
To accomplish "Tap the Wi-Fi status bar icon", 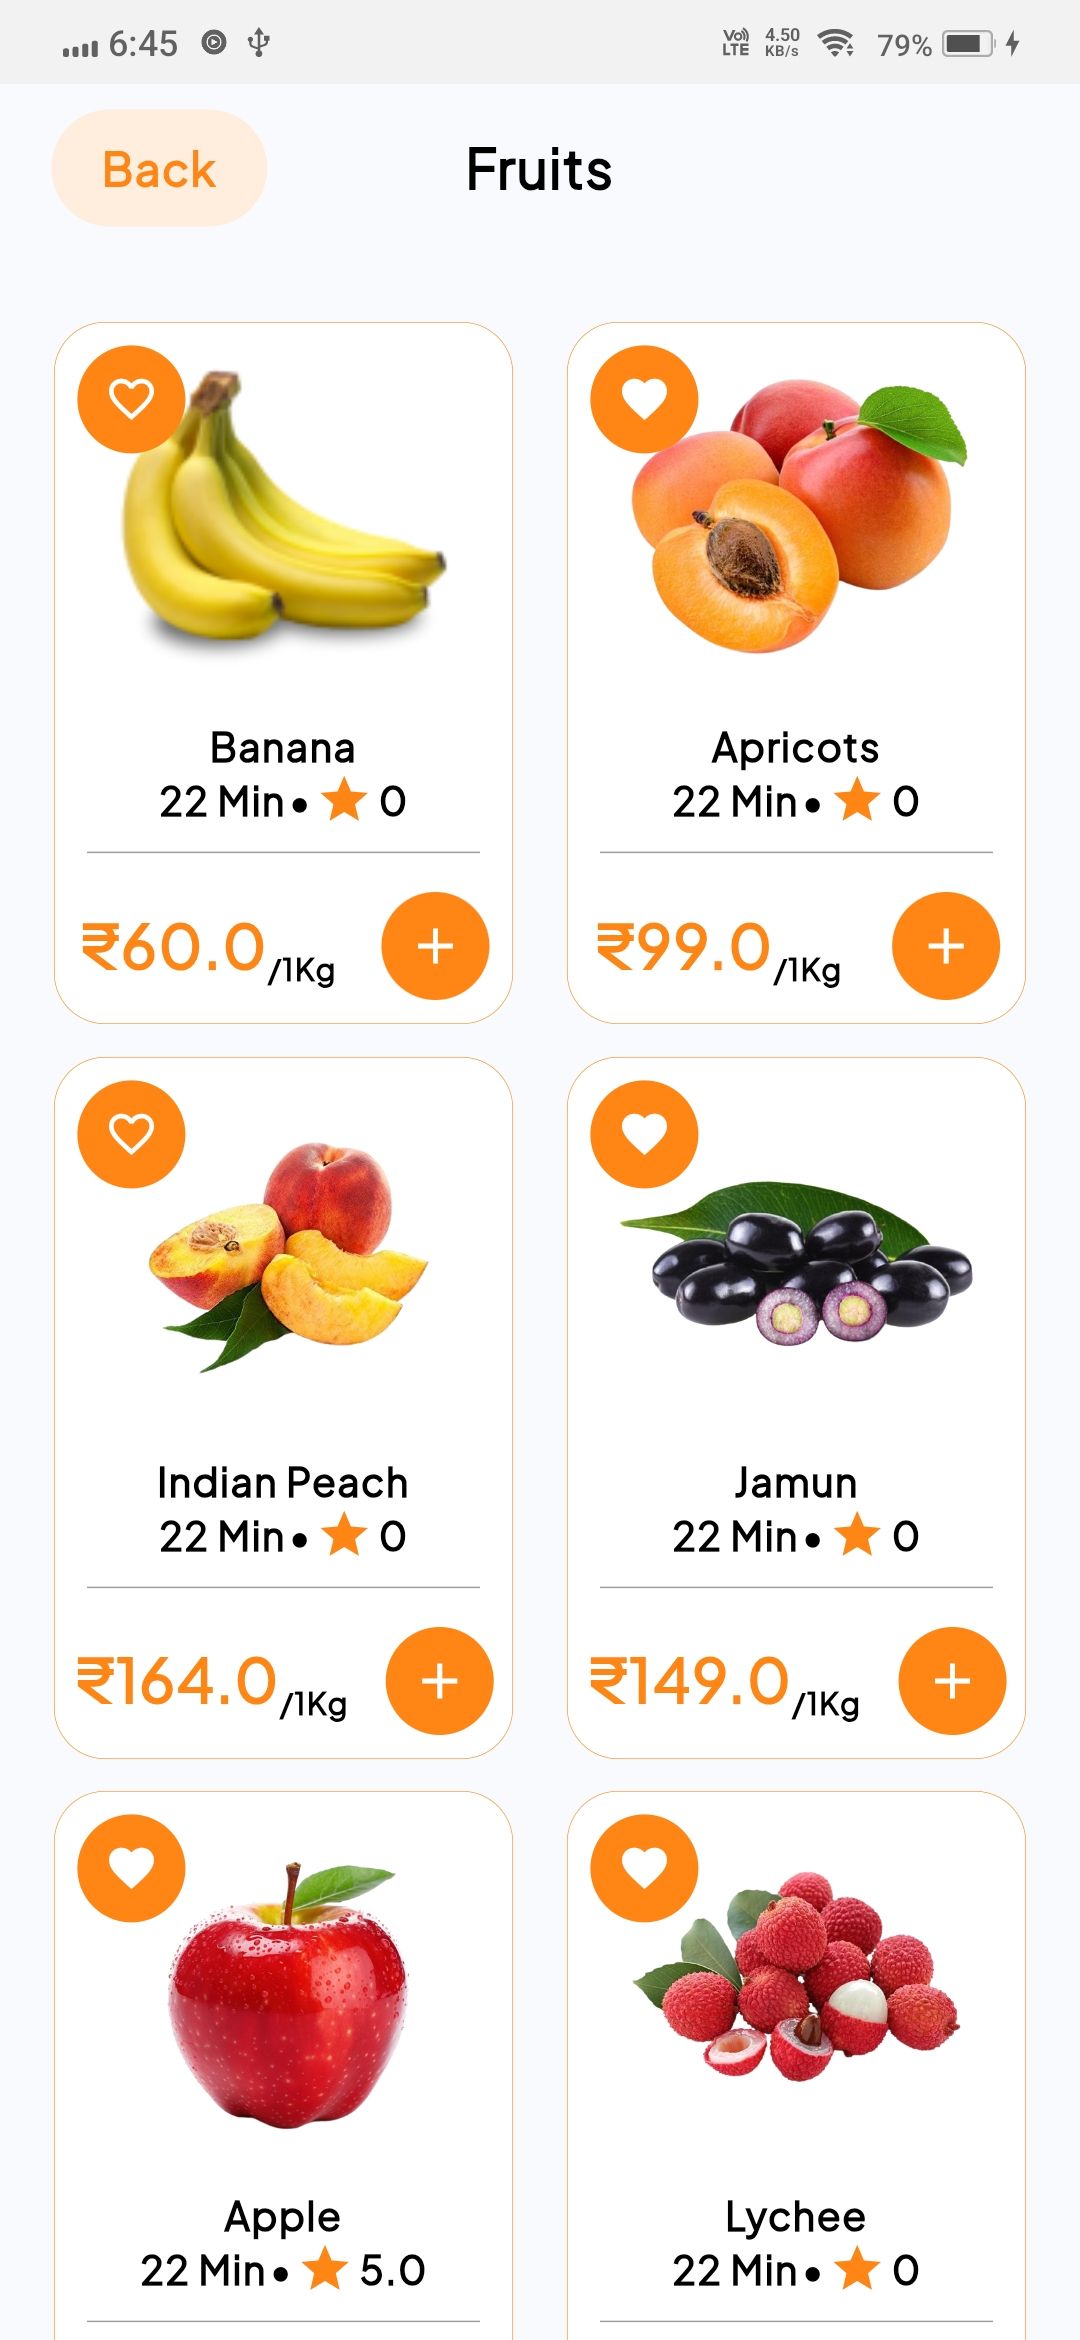I will [x=835, y=43].
